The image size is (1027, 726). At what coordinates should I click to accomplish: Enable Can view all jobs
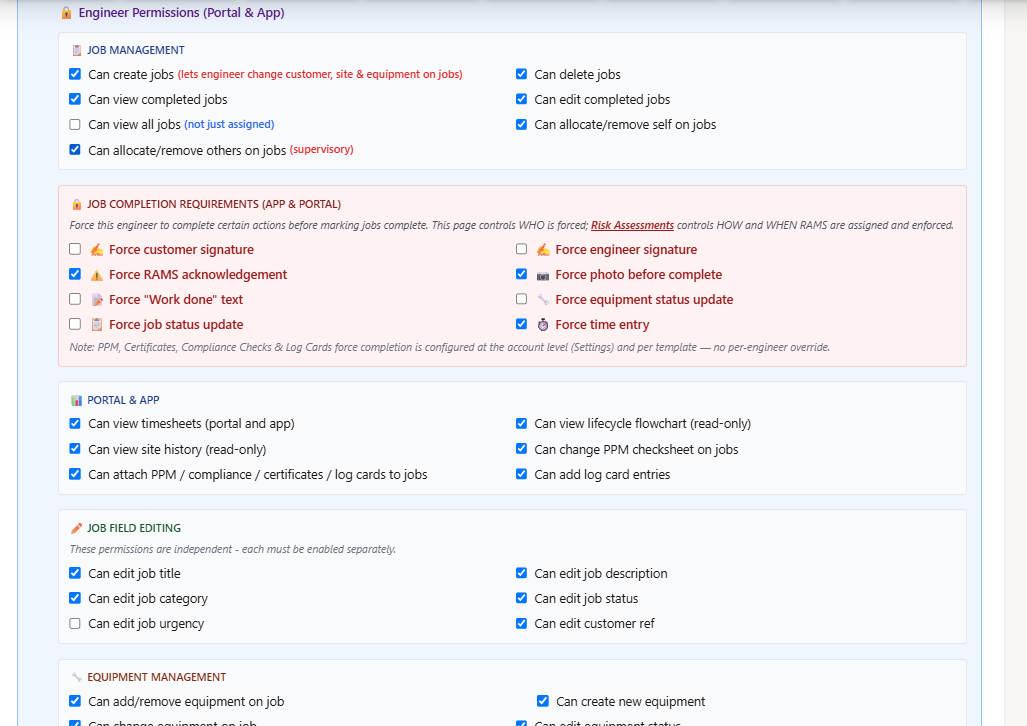pyautogui.click(x=75, y=124)
